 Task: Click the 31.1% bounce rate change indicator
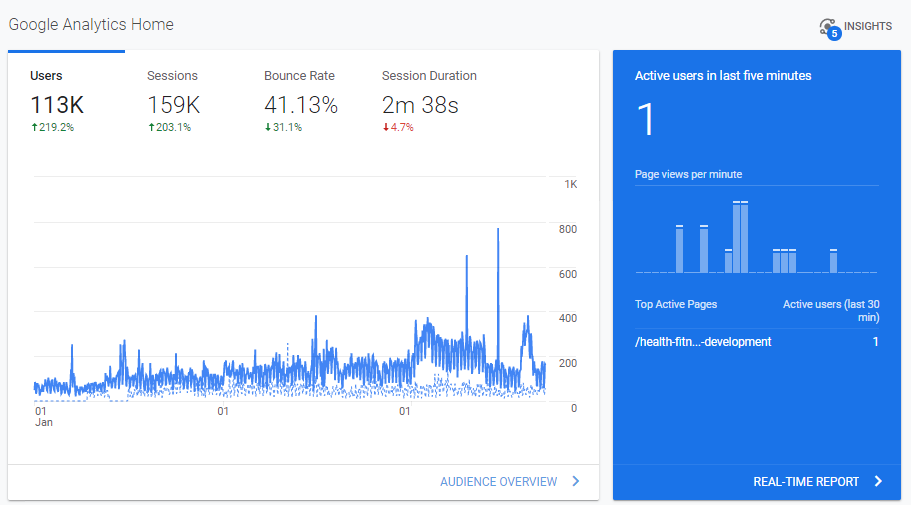coord(284,127)
